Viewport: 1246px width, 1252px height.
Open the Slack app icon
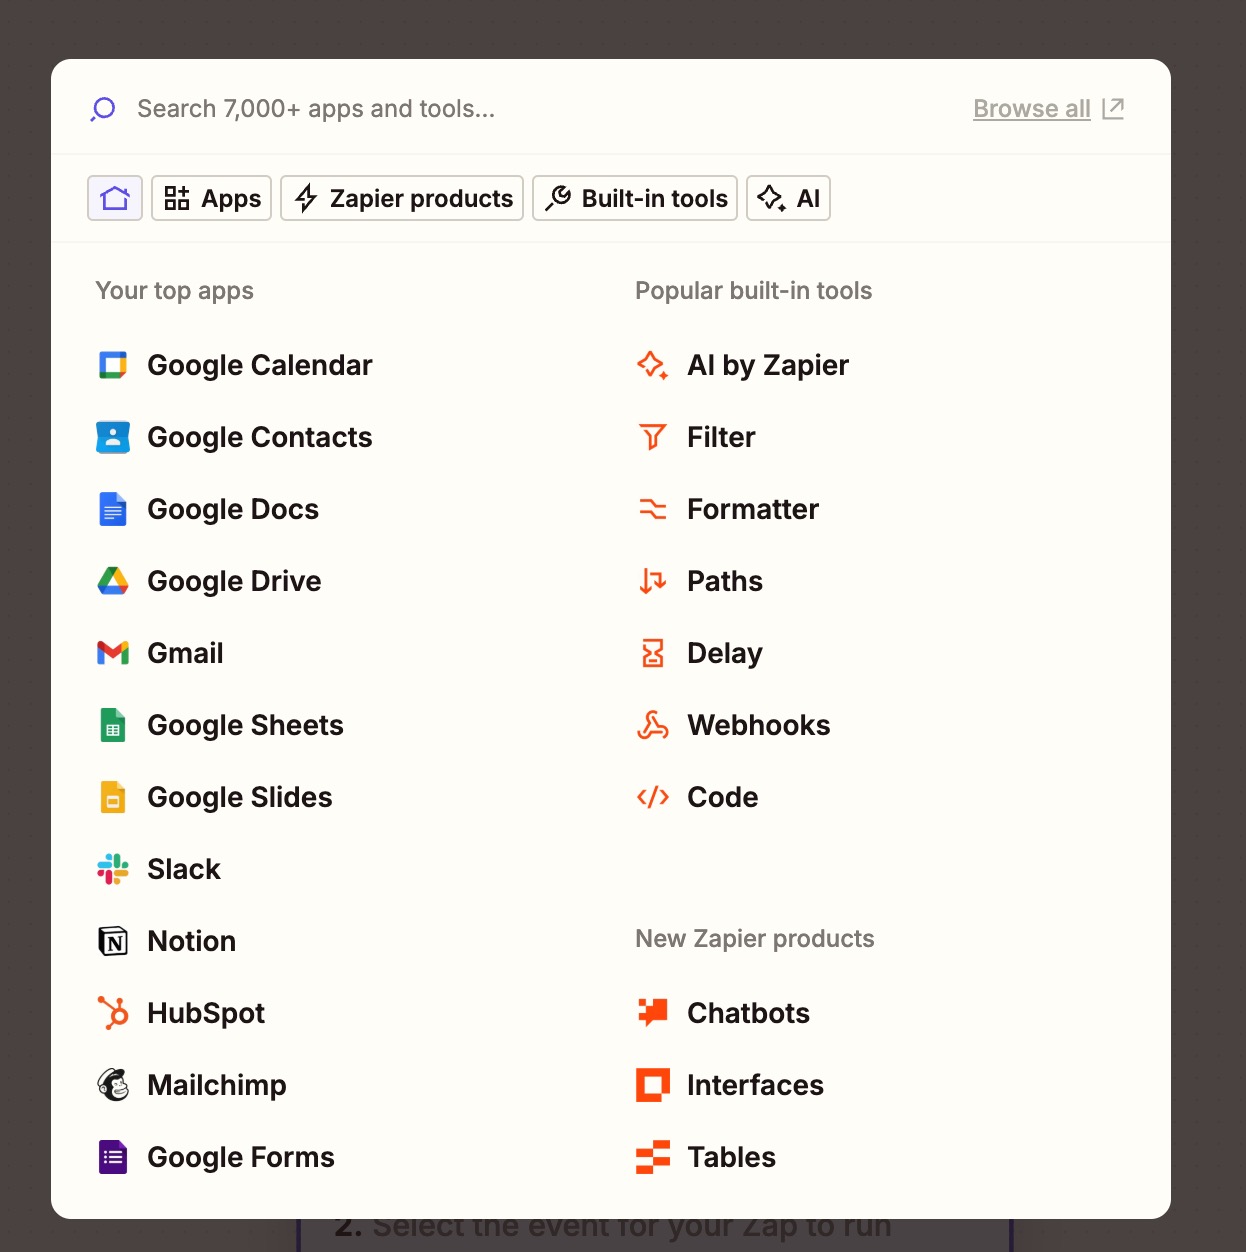[113, 869]
